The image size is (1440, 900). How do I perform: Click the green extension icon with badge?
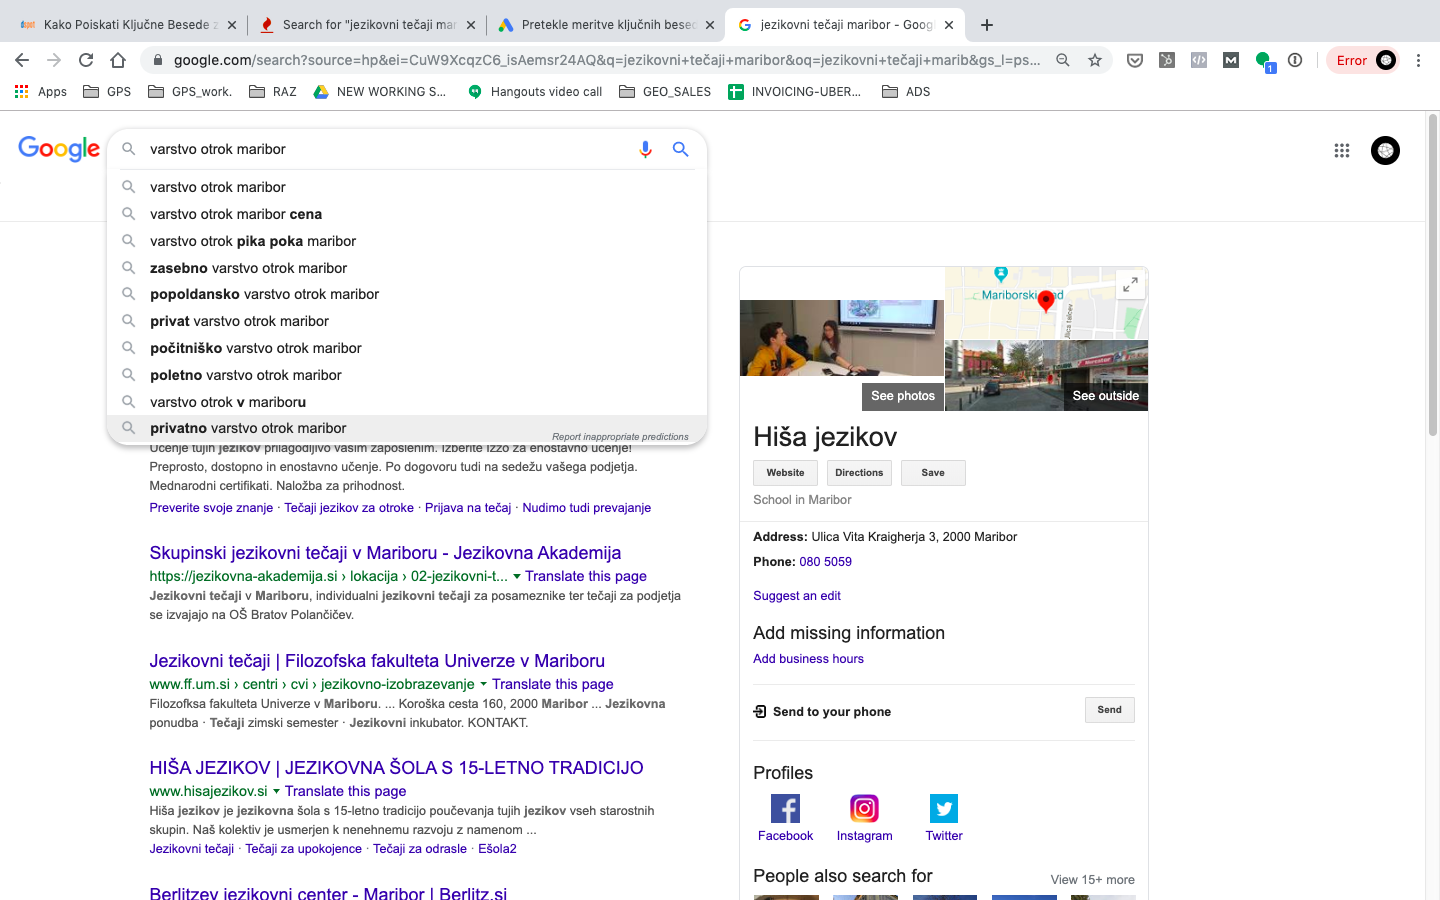[x=1263, y=60]
